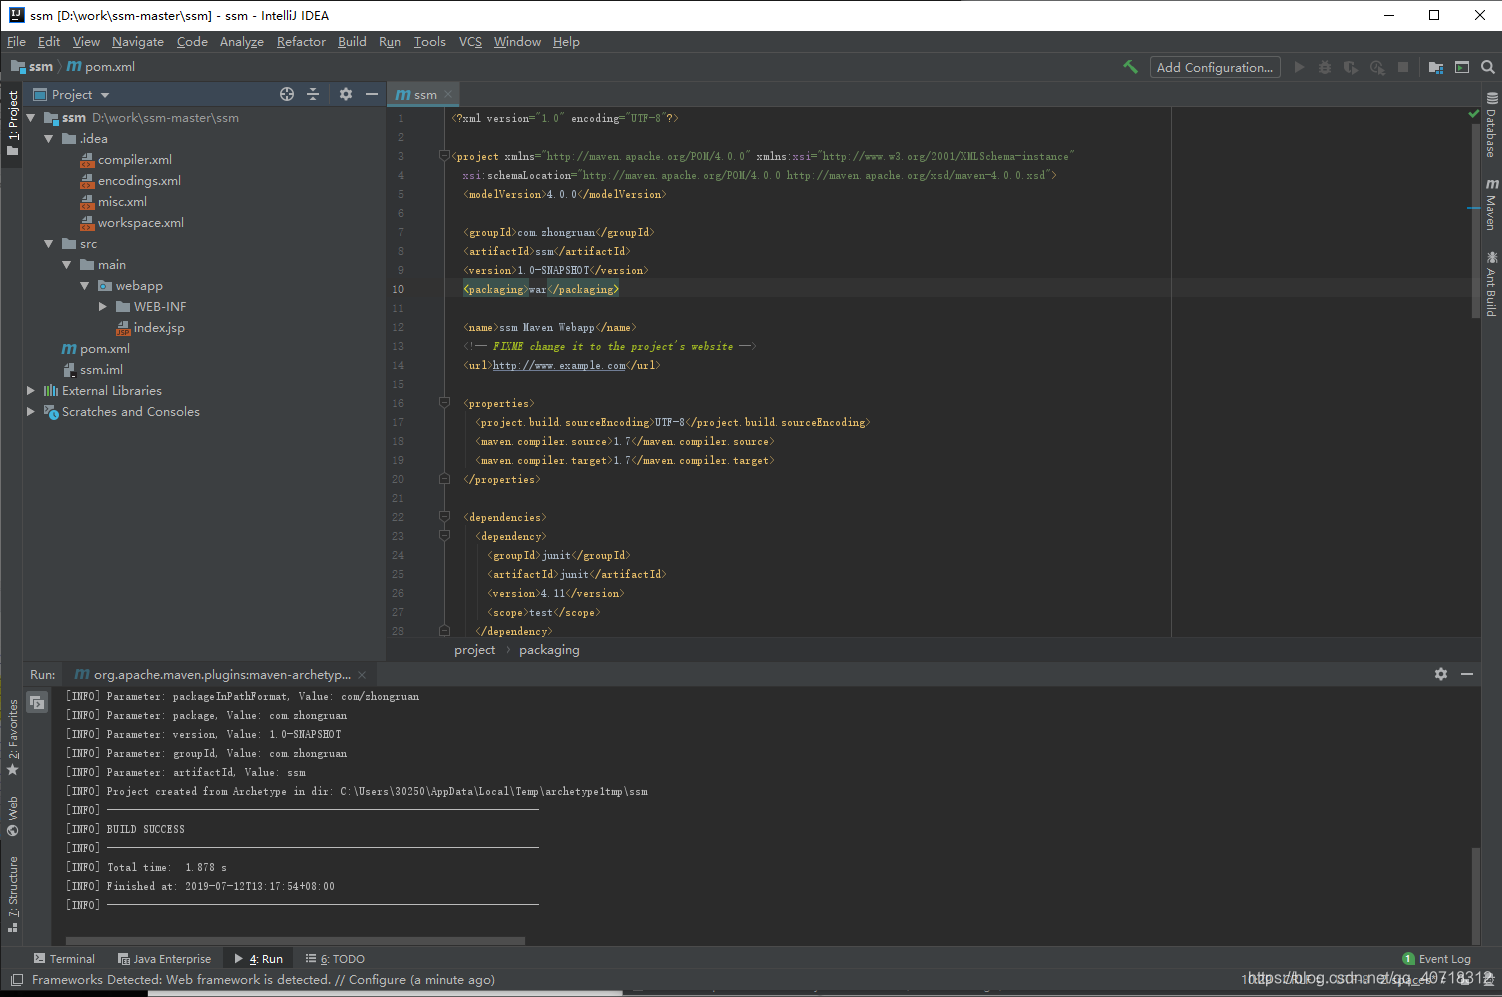
Task: Open the Navigate menu
Action: coord(138,42)
